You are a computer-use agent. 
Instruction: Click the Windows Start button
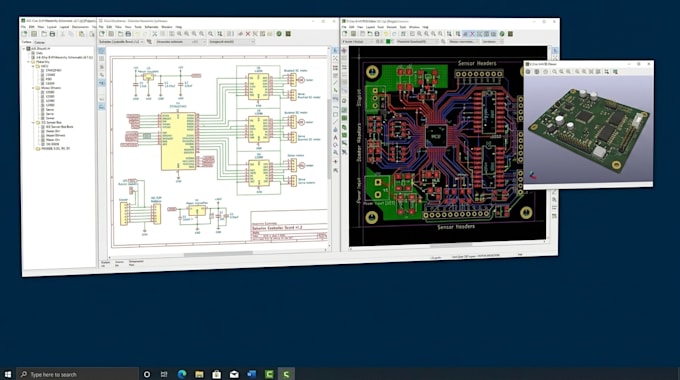pos(8,374)
